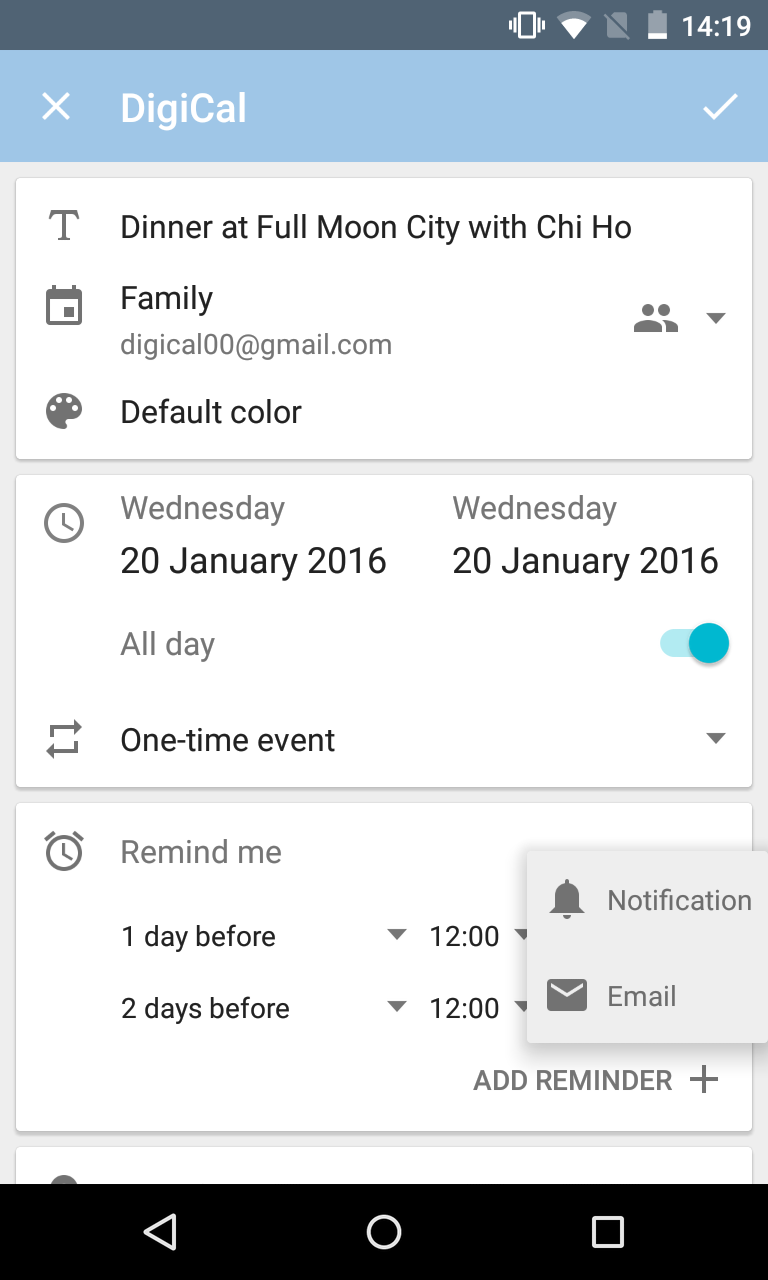This screenshot has width=768, height=1280.
Task: Tap the plus icon beside Add Reminder
Action: pyautogui.click(x=705, y=1080)
